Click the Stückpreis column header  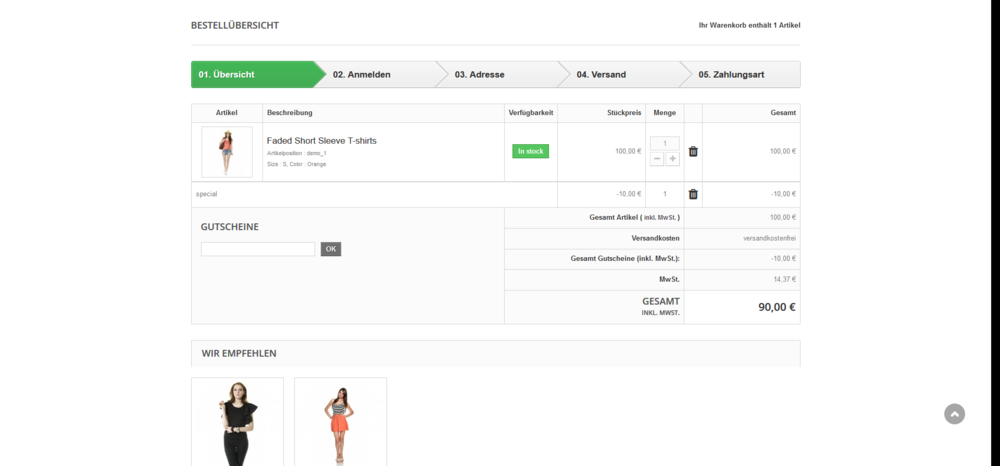(624, 113)
